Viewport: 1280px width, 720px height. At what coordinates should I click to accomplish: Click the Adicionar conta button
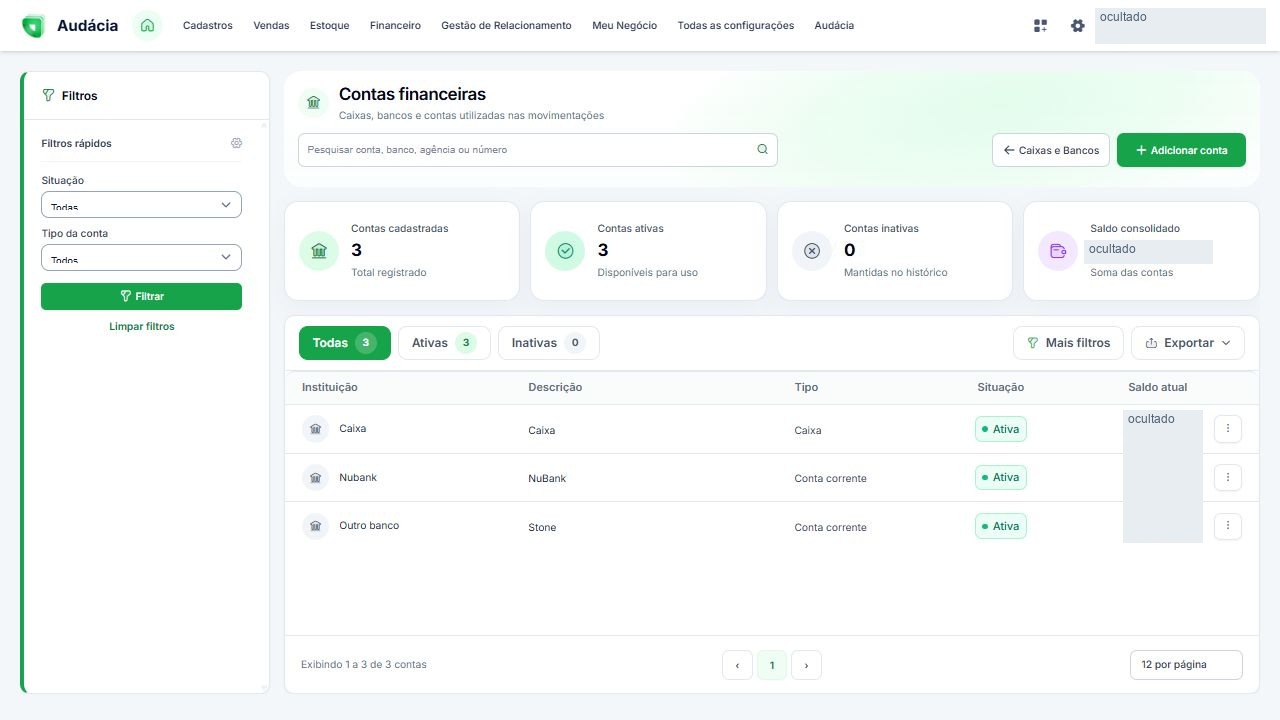[x=1181, y=150]
